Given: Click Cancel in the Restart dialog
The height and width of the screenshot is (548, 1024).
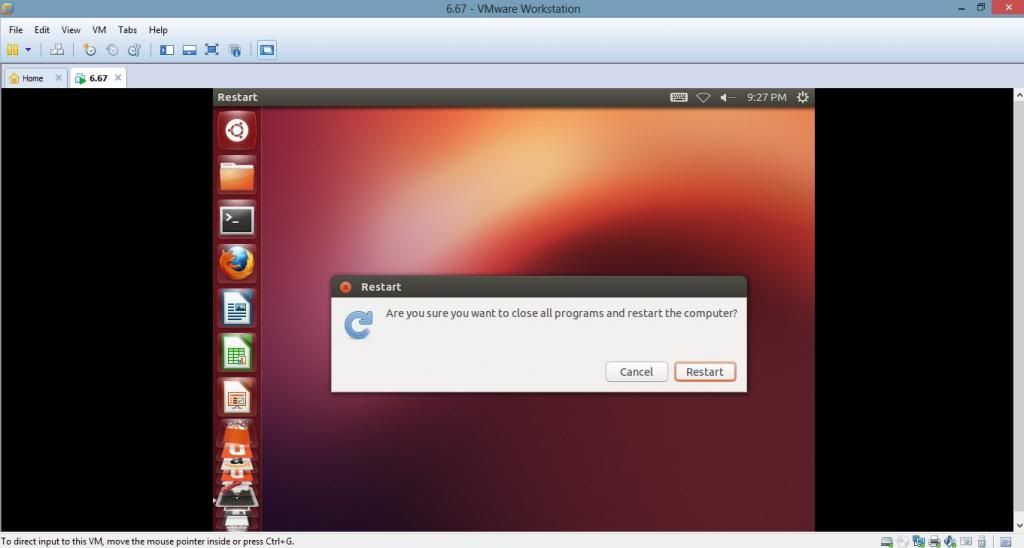Looking at the screenshot, I should [x=636, y=372].
